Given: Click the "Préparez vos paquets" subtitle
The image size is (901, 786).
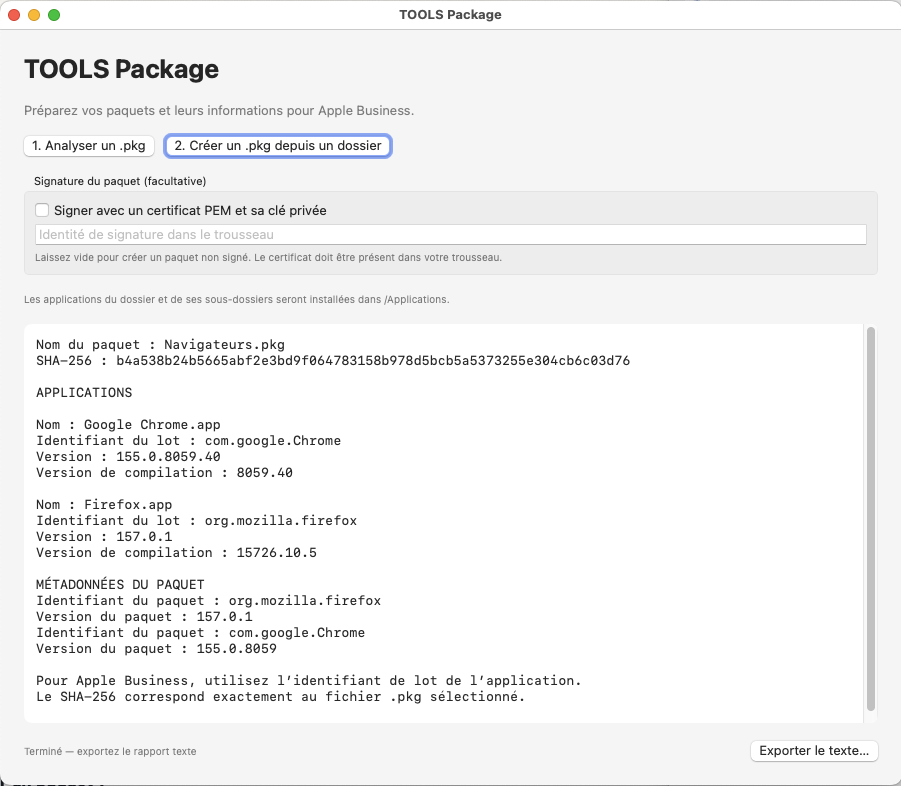Looking at the screenshot, I should (x=219, y=110).
